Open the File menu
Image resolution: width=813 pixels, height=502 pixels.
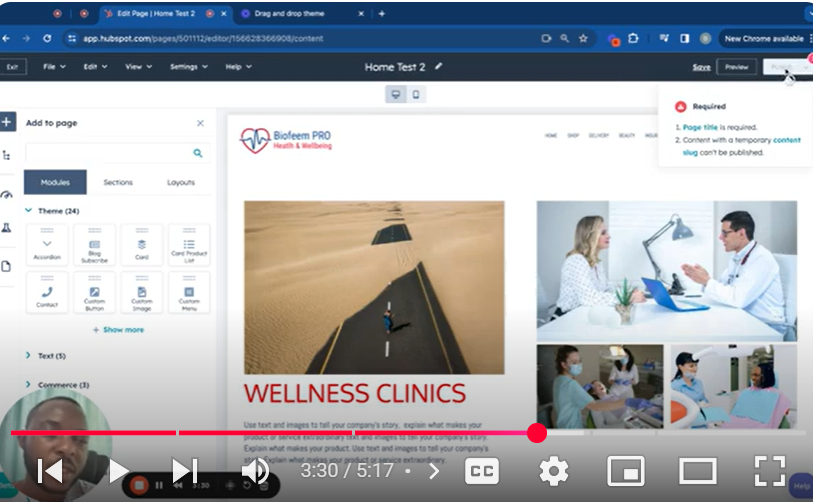coord(54,66)
